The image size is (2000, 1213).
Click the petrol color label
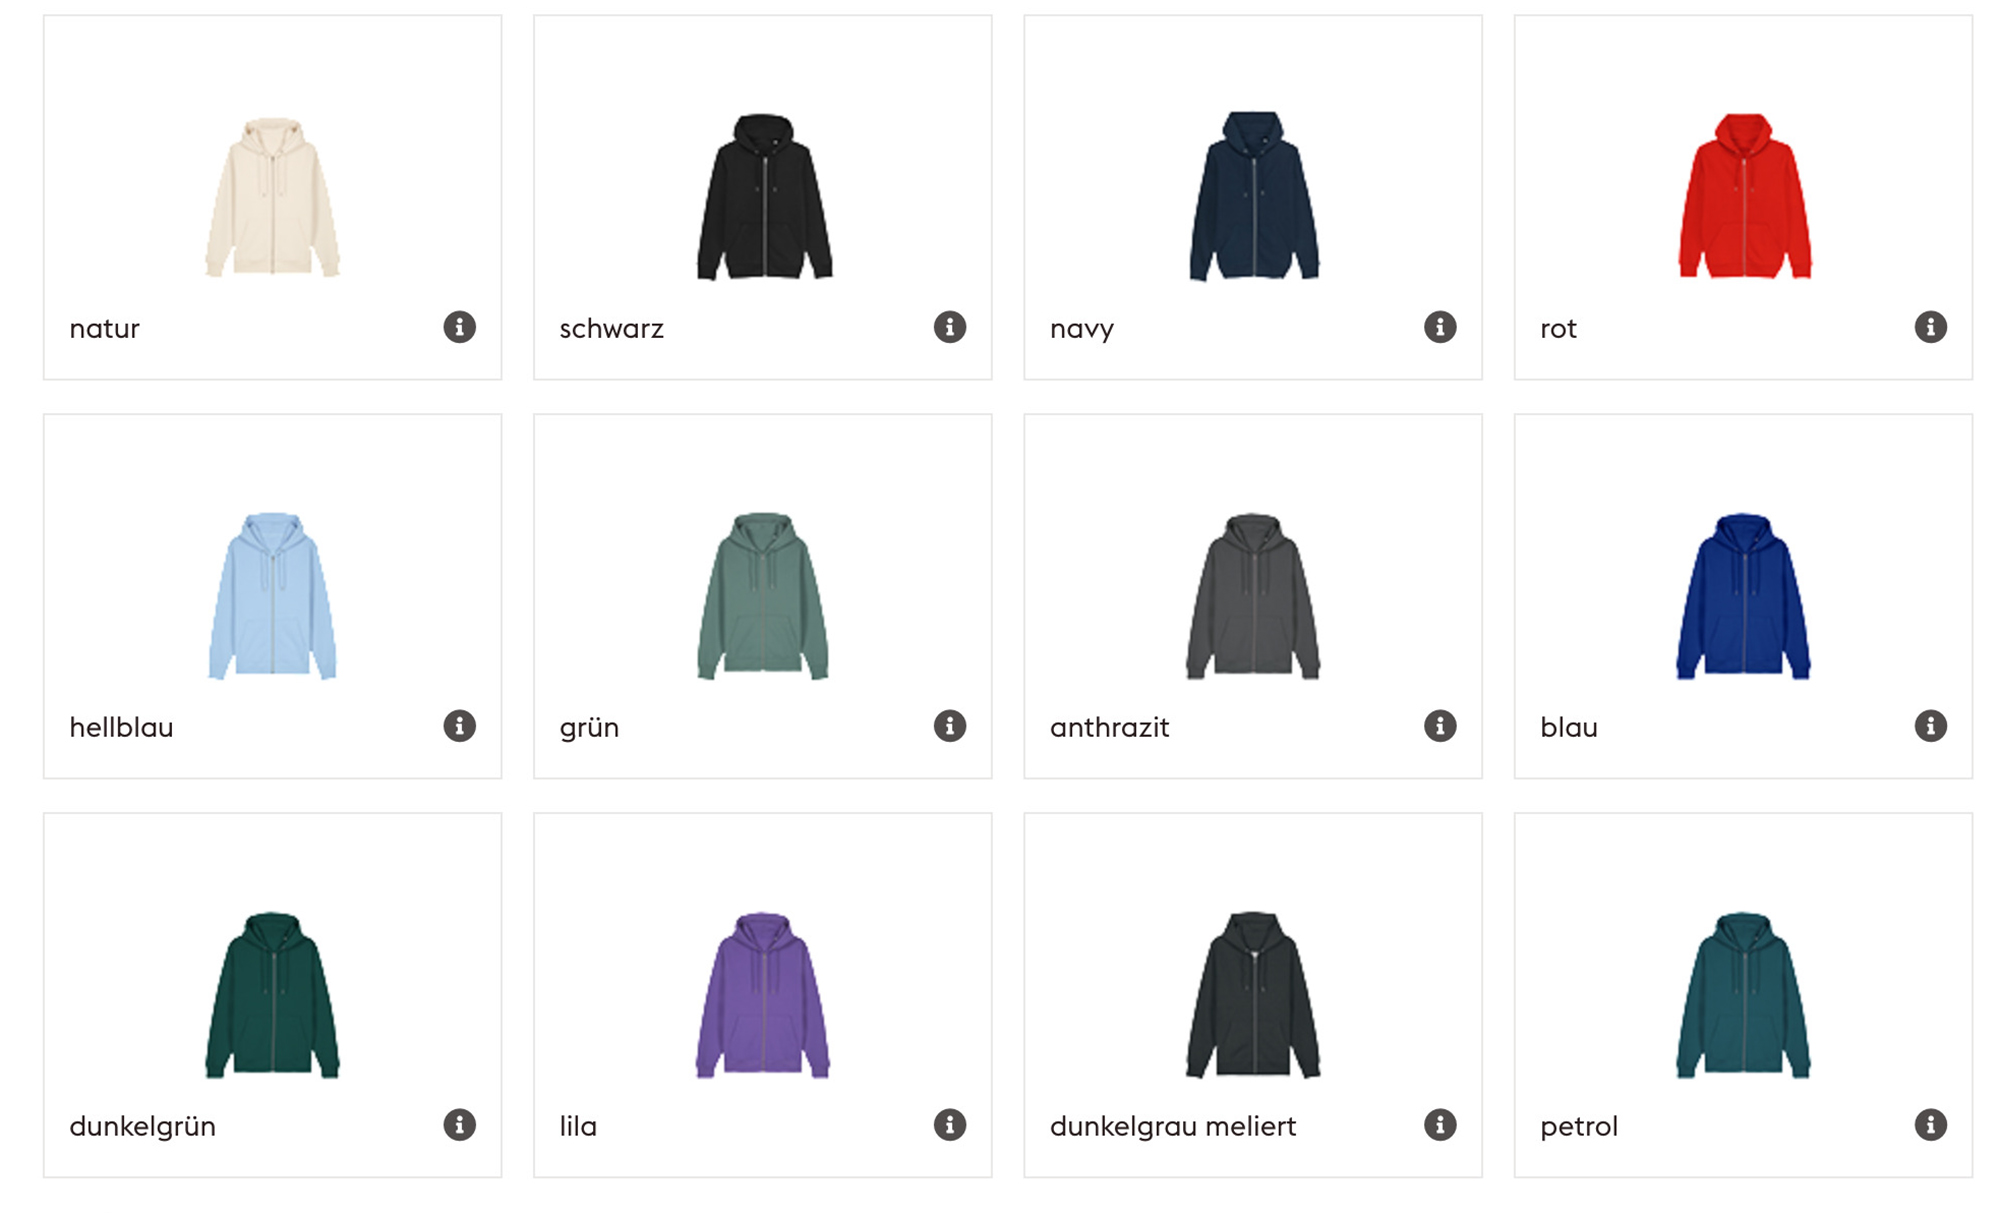click(x=1578, y=1127)
